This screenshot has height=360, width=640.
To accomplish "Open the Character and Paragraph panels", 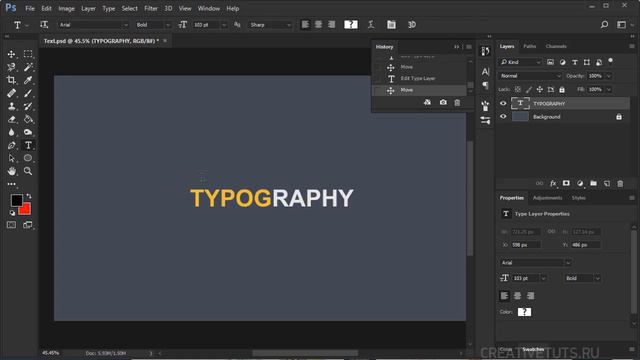I will point(391,25).
